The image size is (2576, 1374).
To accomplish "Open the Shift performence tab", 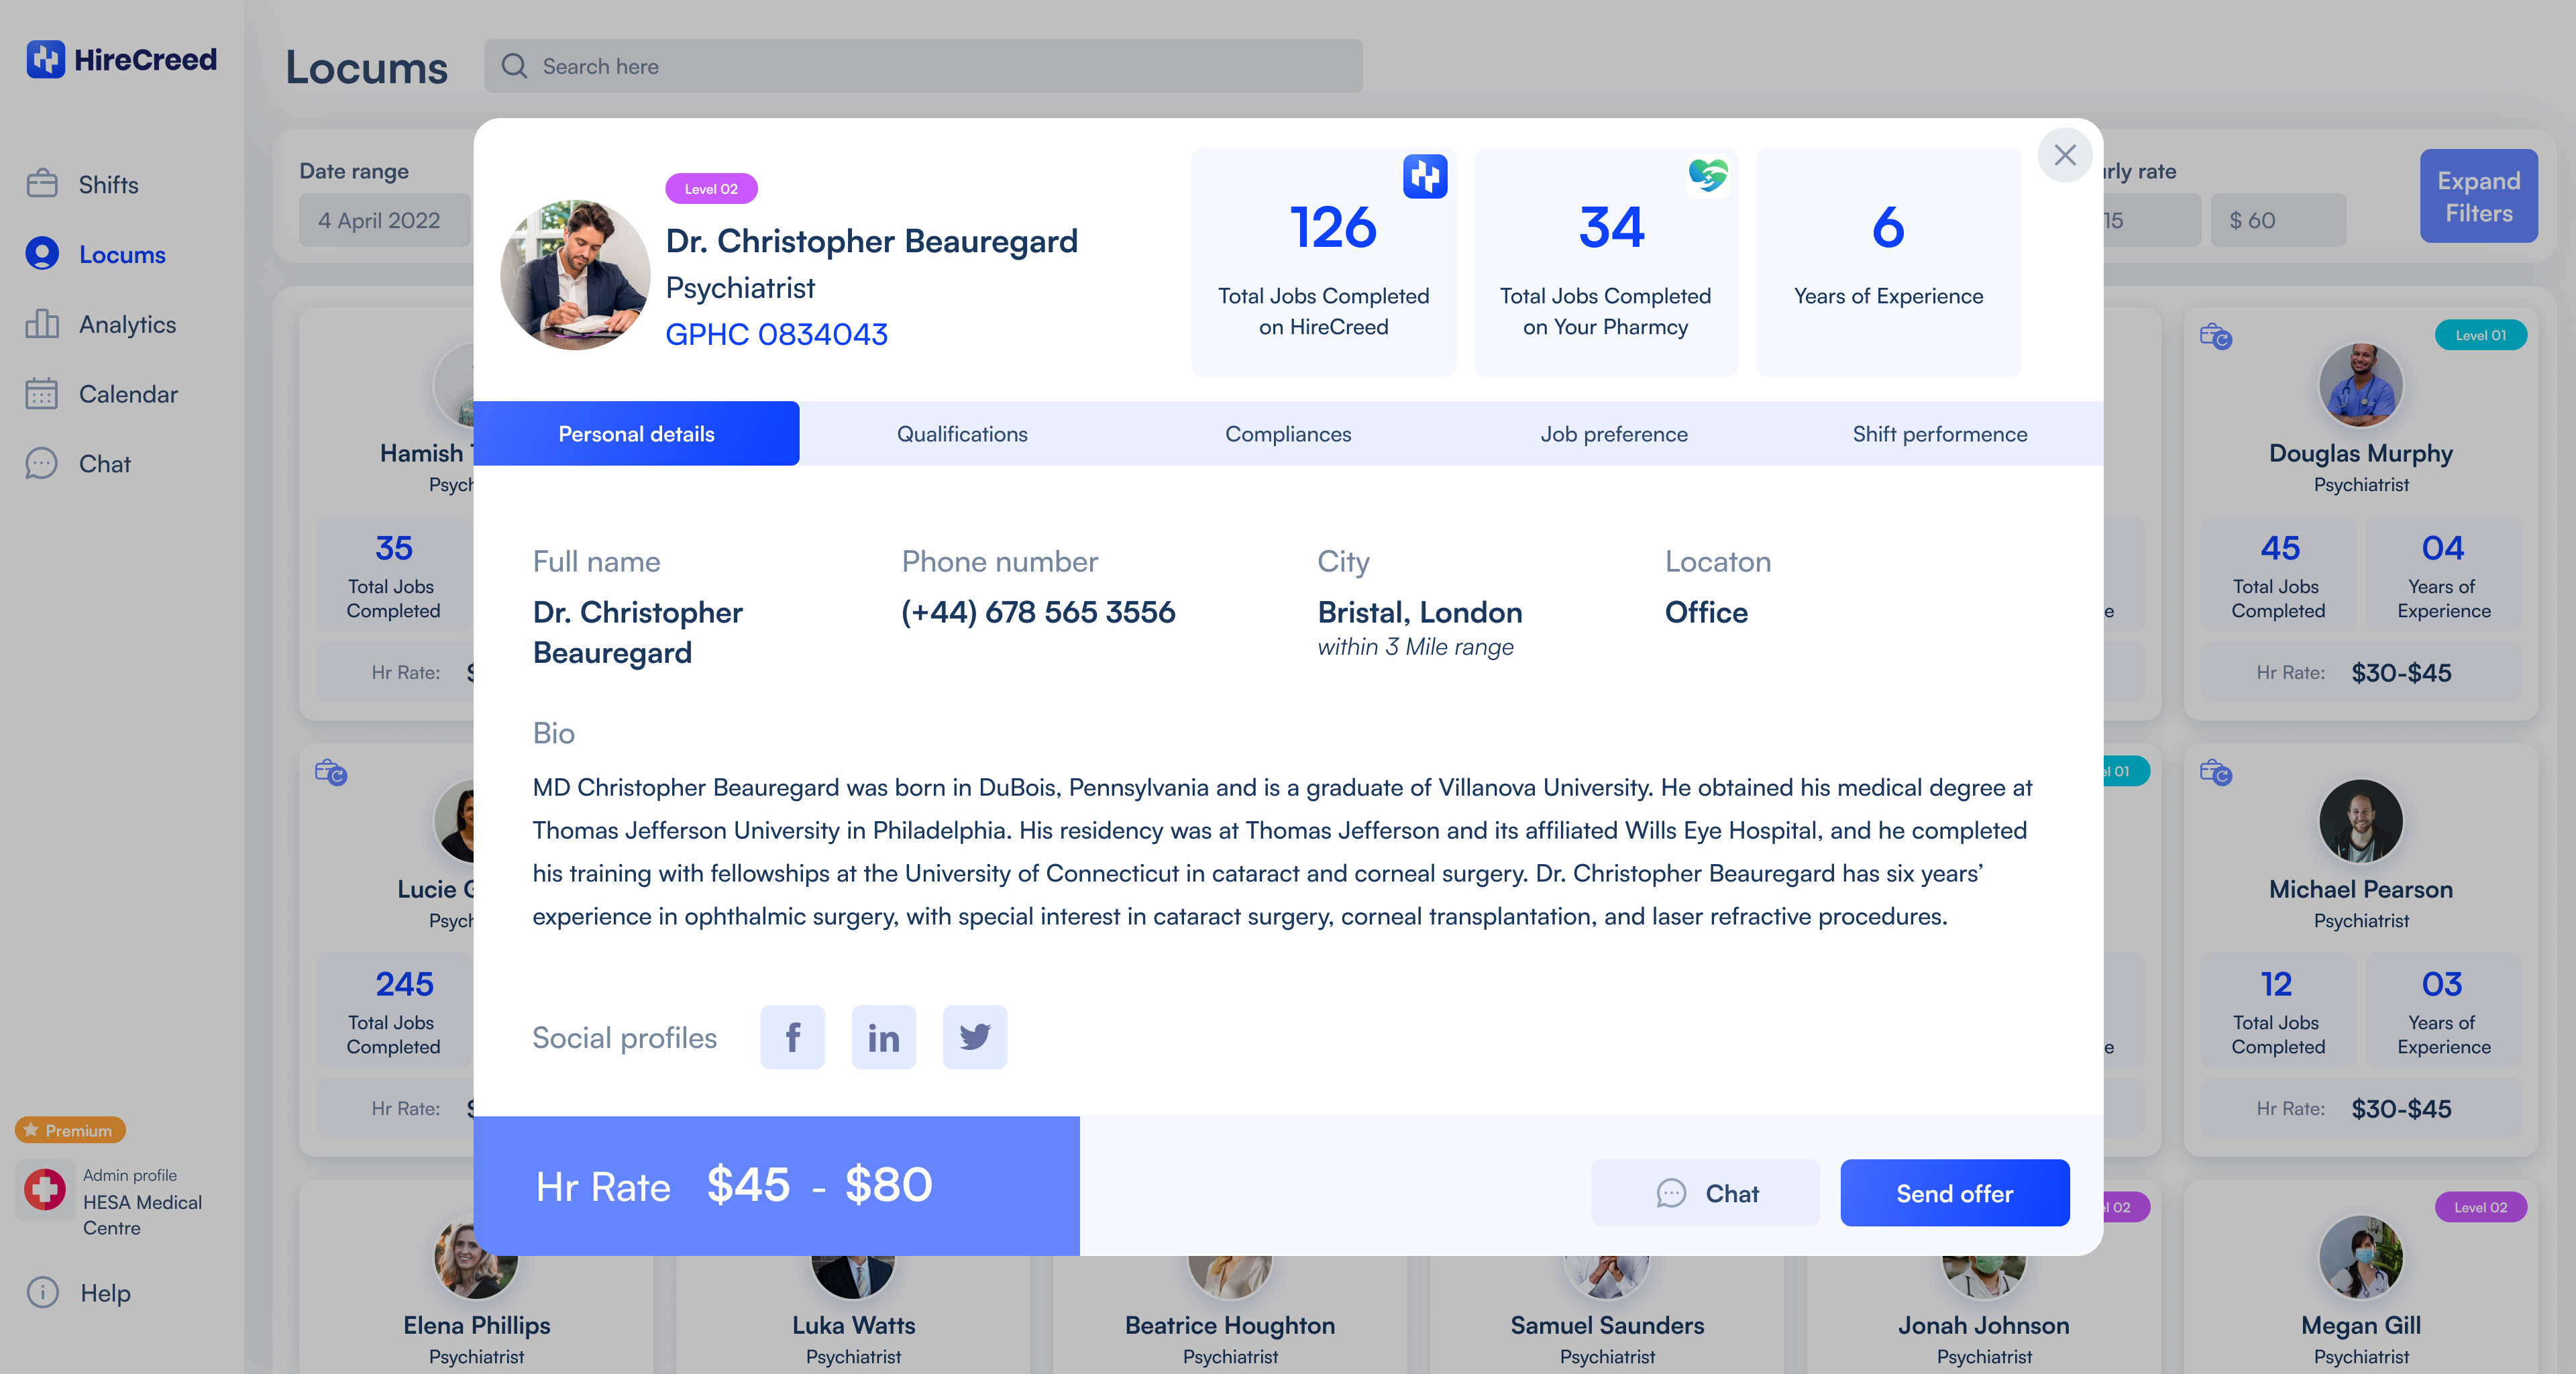I will 1940,433.
